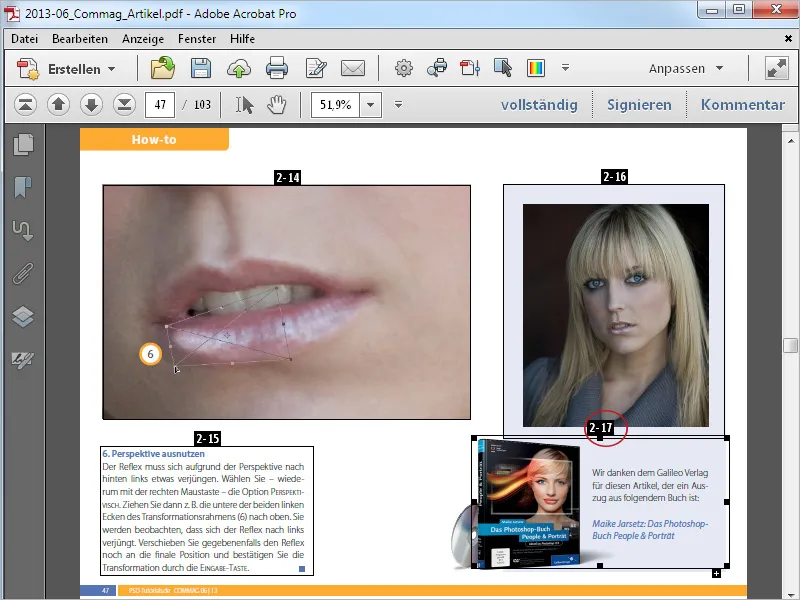This screenshot has width=800, height=600.
Task: Show page thumbnails panel
Action: (23, 144)
